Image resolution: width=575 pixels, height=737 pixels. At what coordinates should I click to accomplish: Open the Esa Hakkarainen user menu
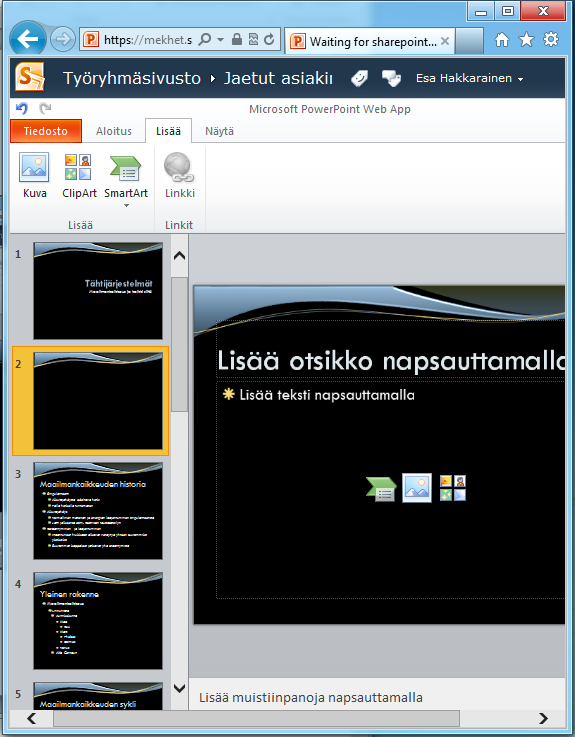coord(469,78)
